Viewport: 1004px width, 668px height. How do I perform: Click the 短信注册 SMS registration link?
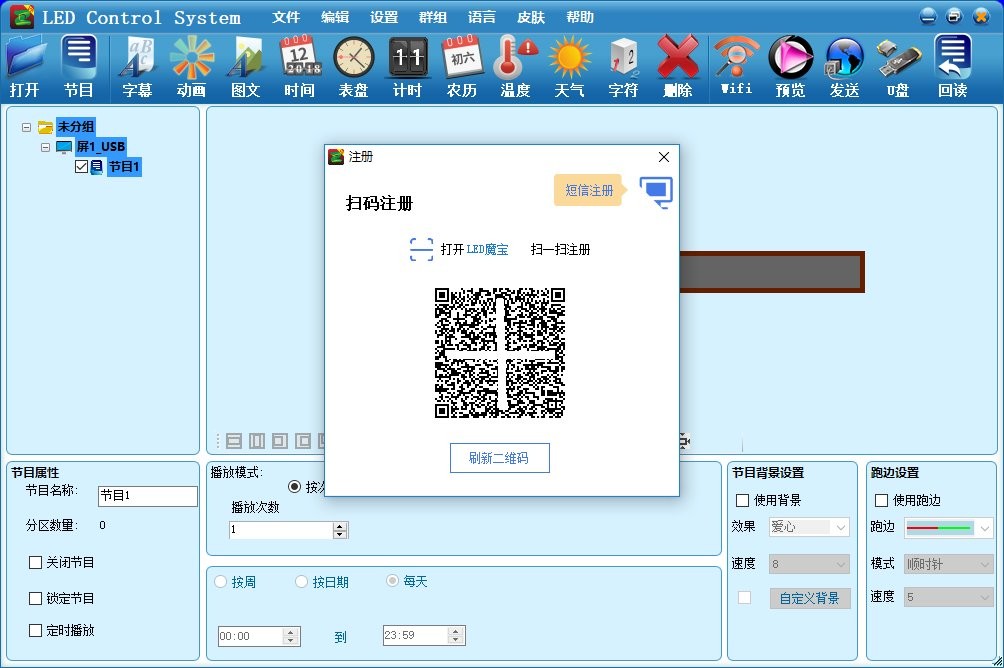[588, 190]
